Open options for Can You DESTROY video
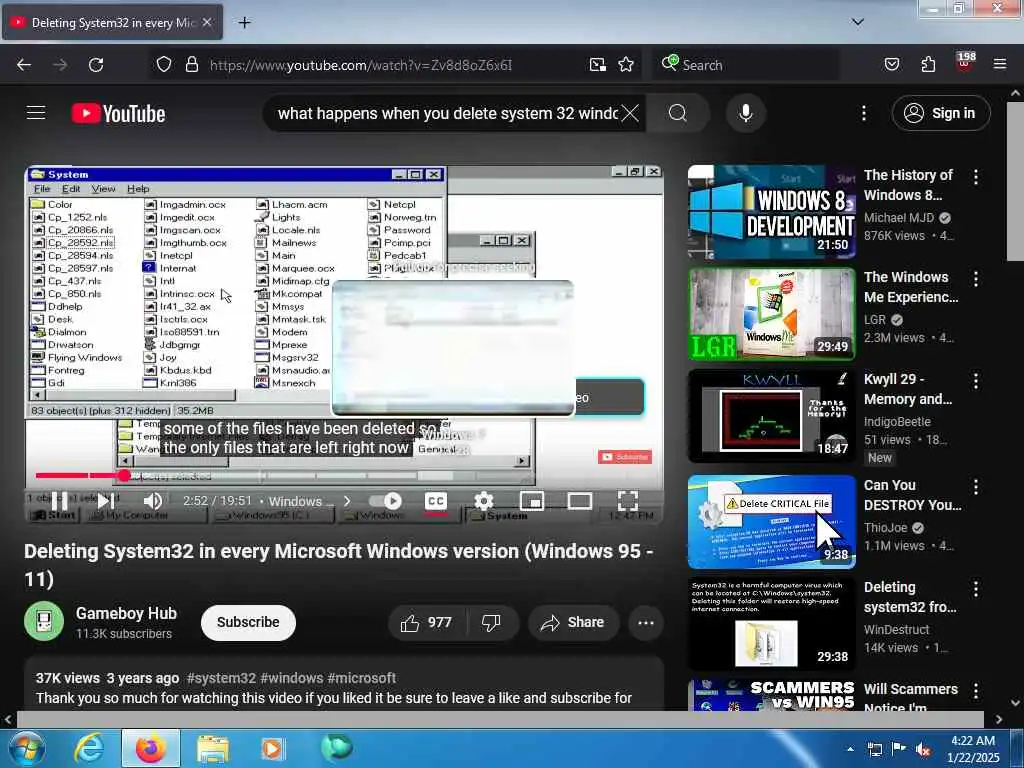 pos(976,487)
